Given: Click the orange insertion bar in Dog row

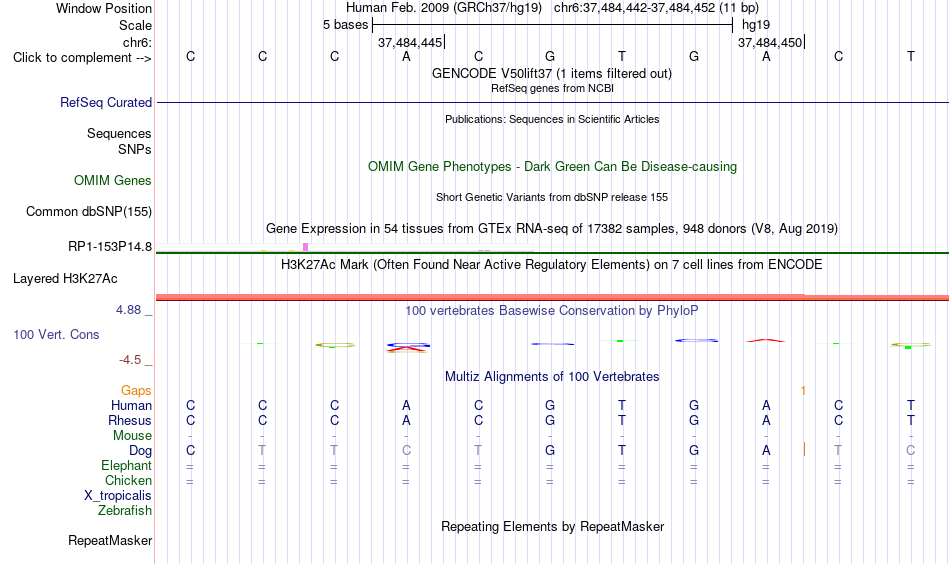Looking at the screenshot, I should click(804, 450).
